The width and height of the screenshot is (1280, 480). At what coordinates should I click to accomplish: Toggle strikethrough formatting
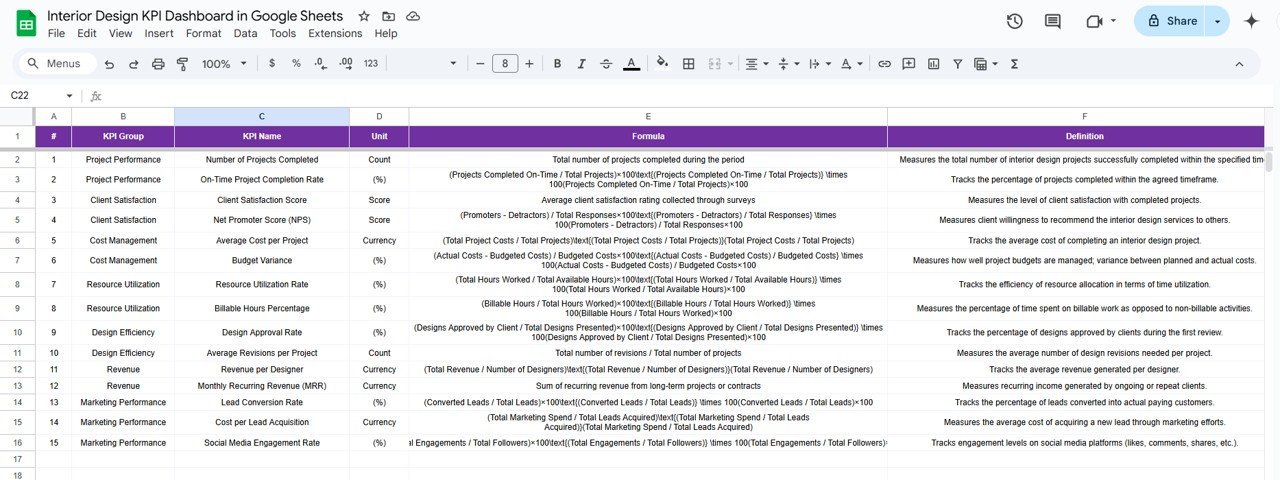(x=606, y=64)
